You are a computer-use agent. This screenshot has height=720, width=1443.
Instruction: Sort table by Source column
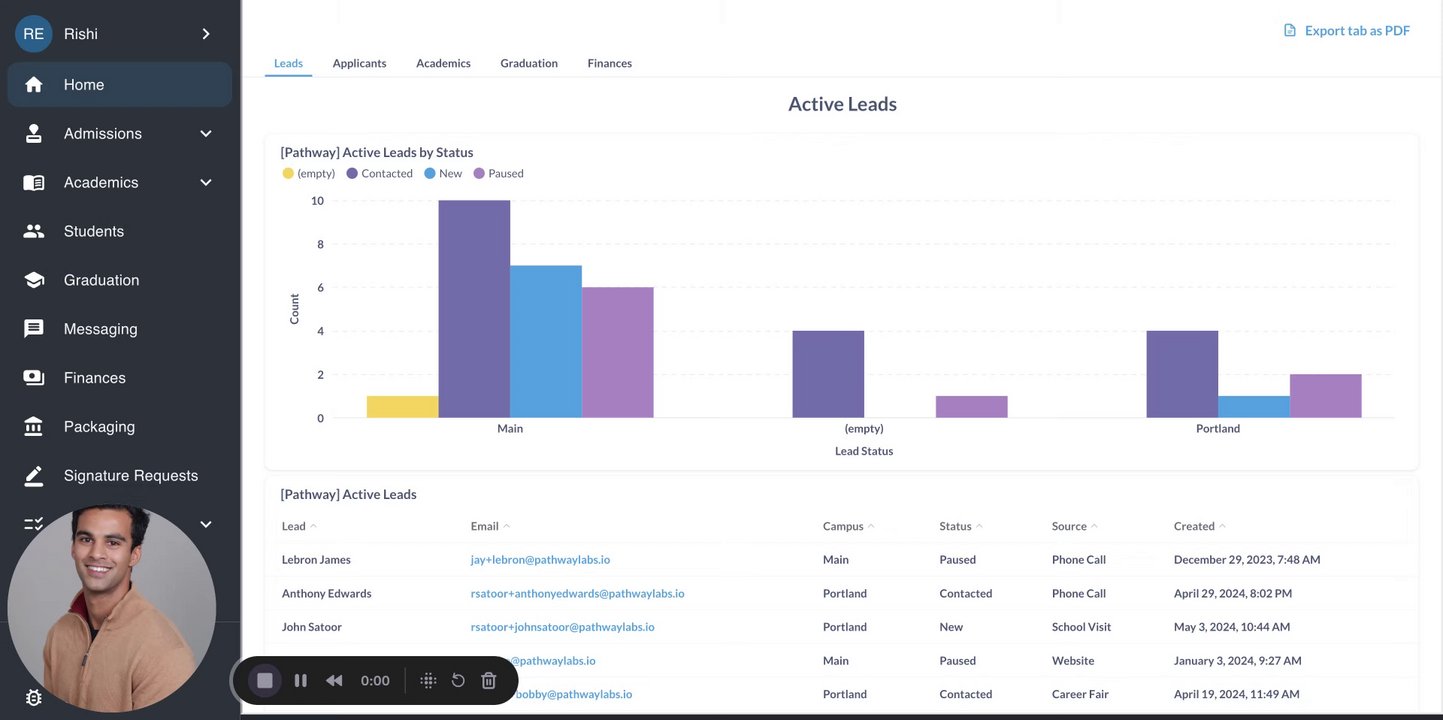[1074, 526]
